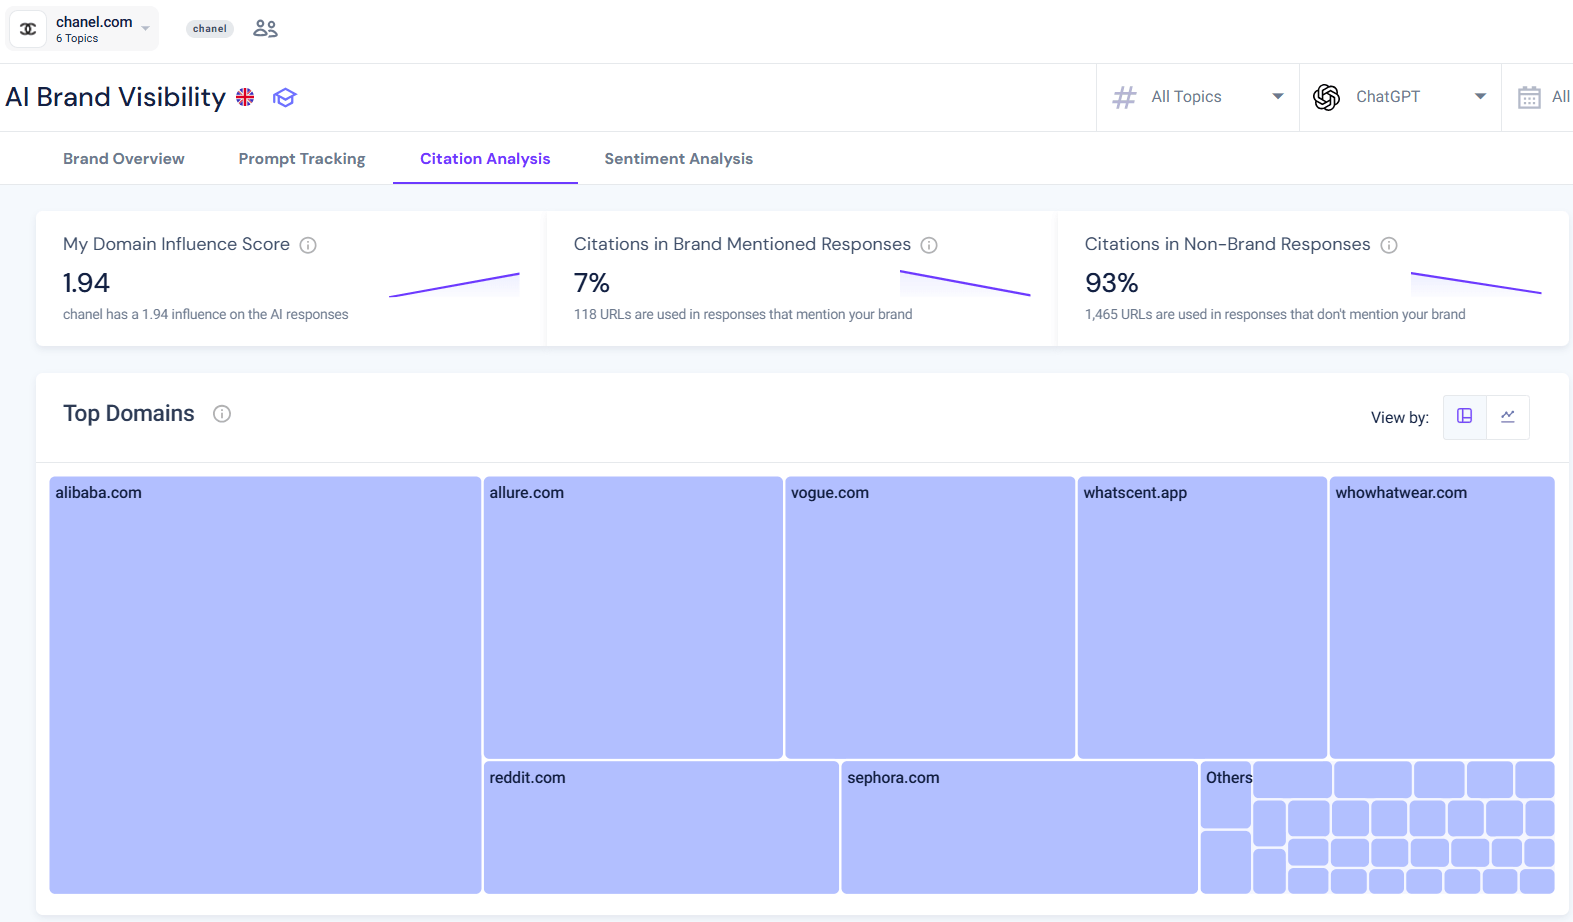
Task: Click the hashtag topics icon
Action: 1124,97
